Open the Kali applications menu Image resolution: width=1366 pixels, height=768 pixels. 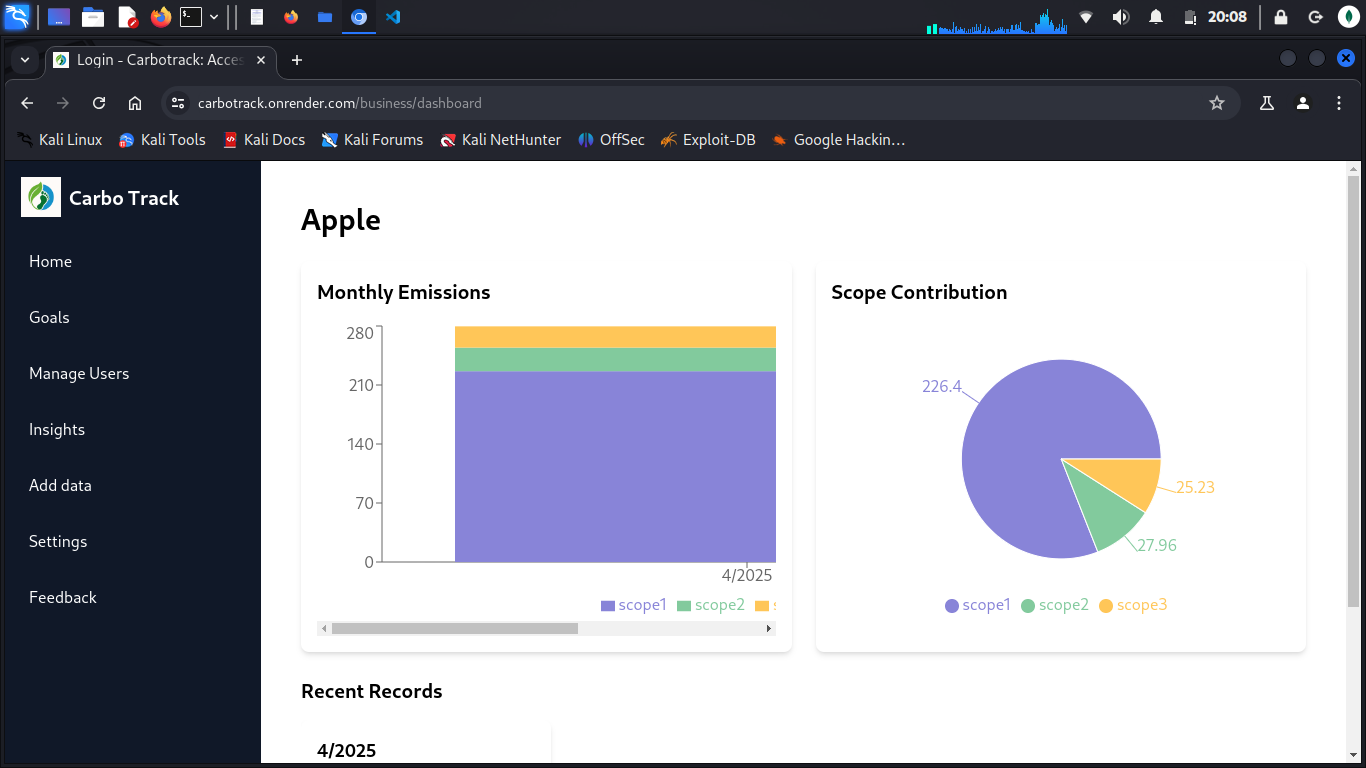(x=17, y=17)
